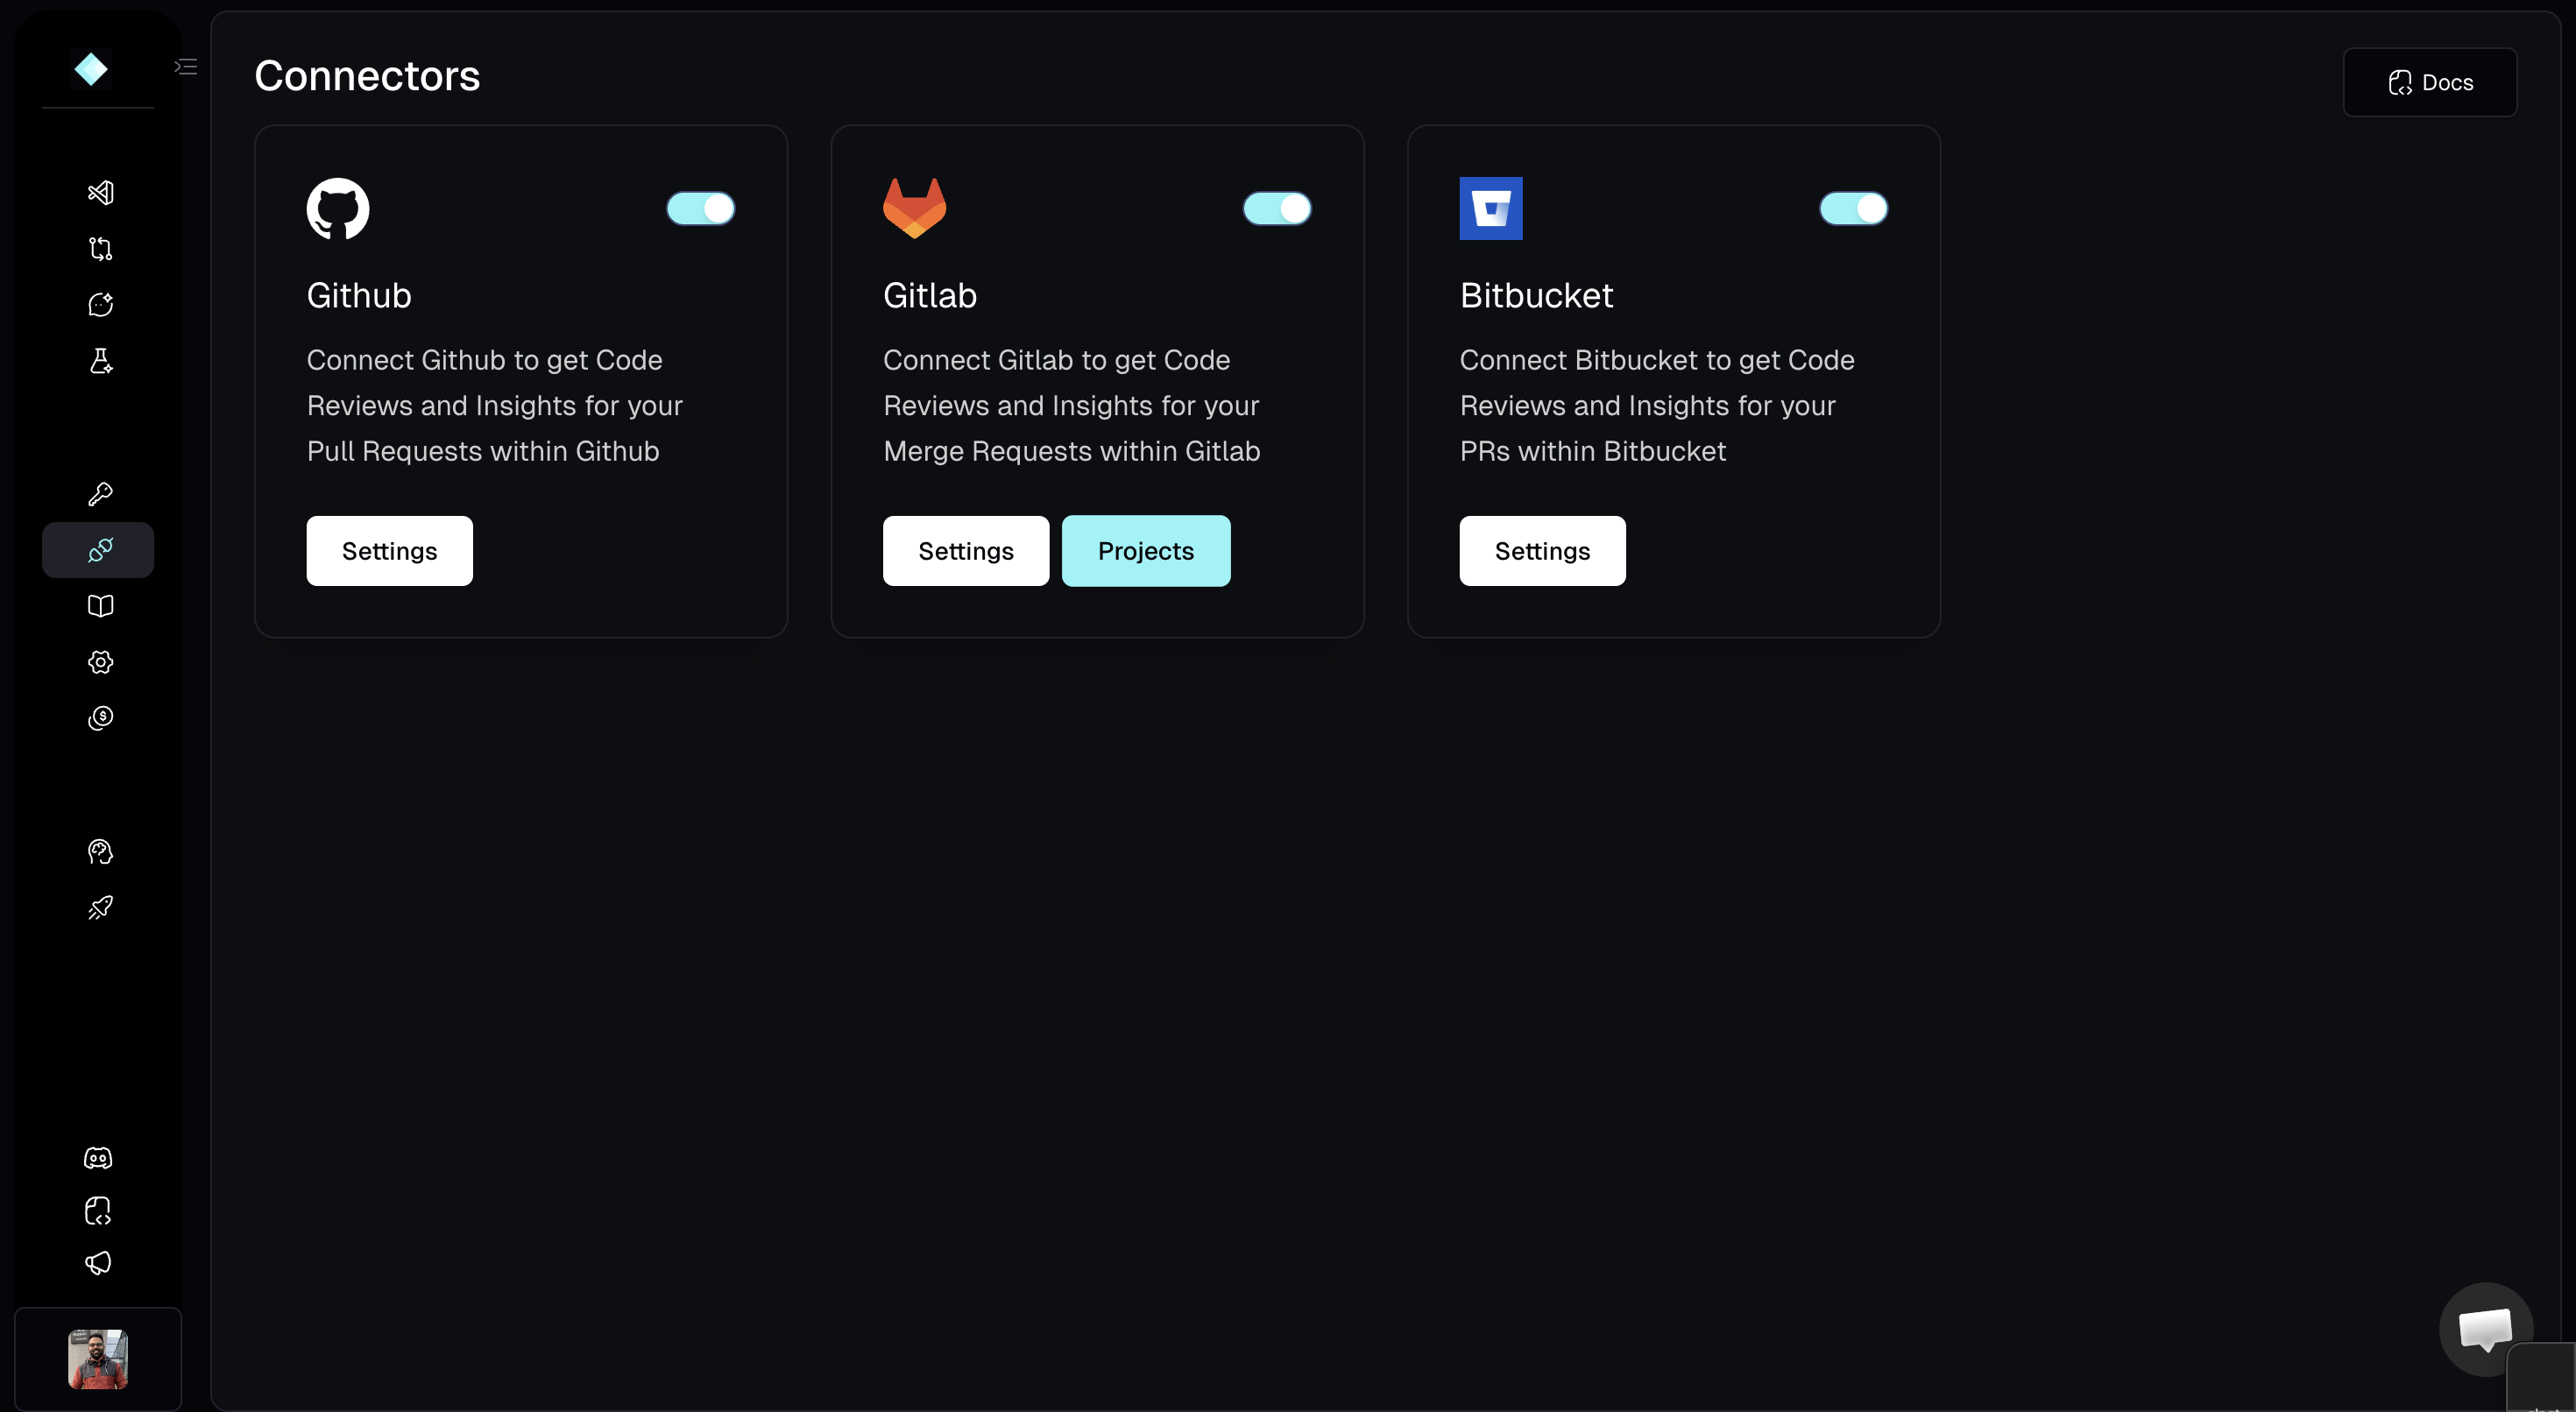This screenshot has width=2576, height=1412.
Task: Toggle the Bitbucket connector off
Action: [x=1853, y=208]
